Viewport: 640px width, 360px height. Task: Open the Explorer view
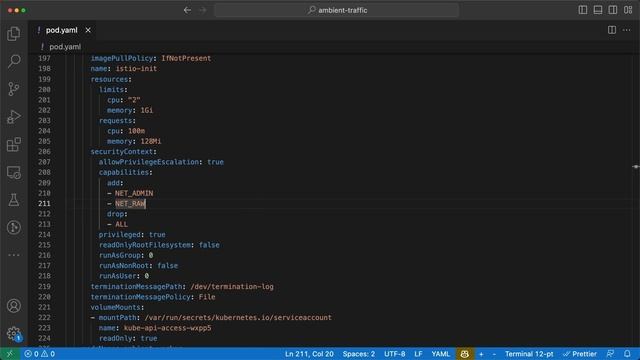pyautogui.click(x=14, y=33)
